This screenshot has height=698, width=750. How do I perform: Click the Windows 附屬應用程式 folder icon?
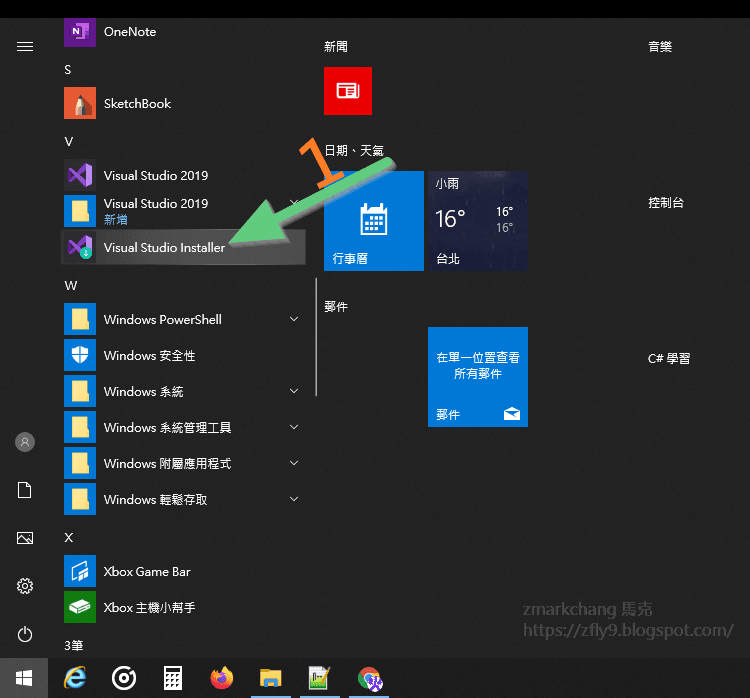(80, 463)
